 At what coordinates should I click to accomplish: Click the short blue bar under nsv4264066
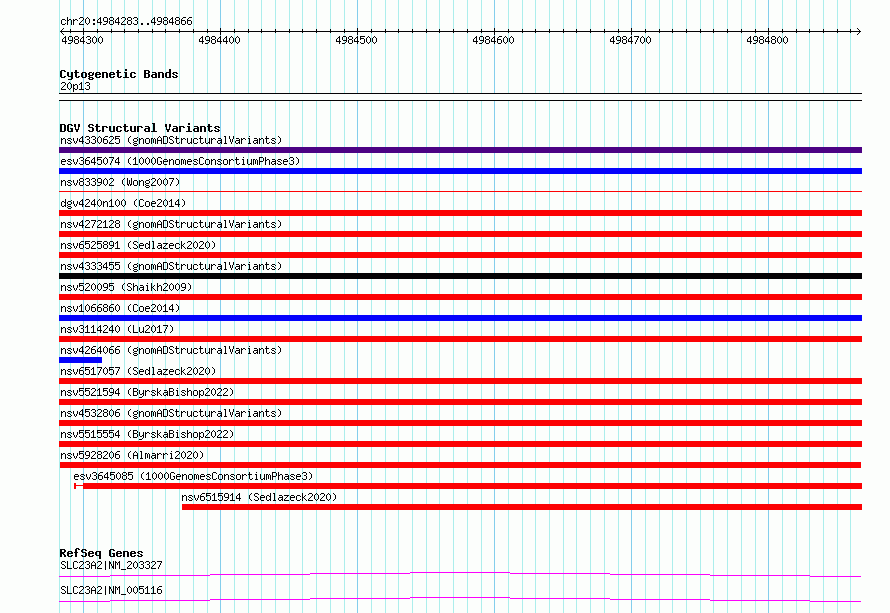[81, 360]
